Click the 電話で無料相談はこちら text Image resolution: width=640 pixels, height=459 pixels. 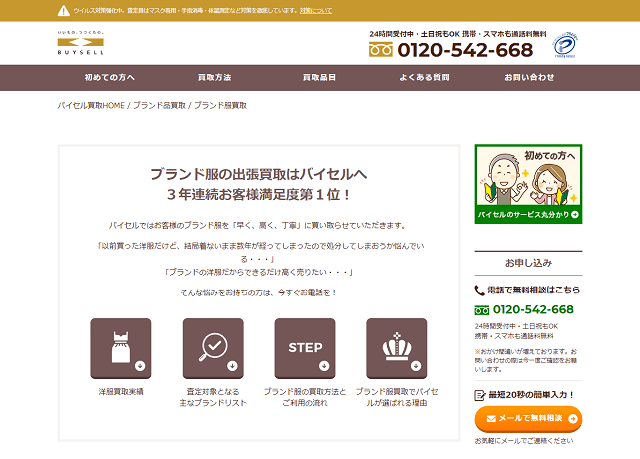click(x=533, y=290)
